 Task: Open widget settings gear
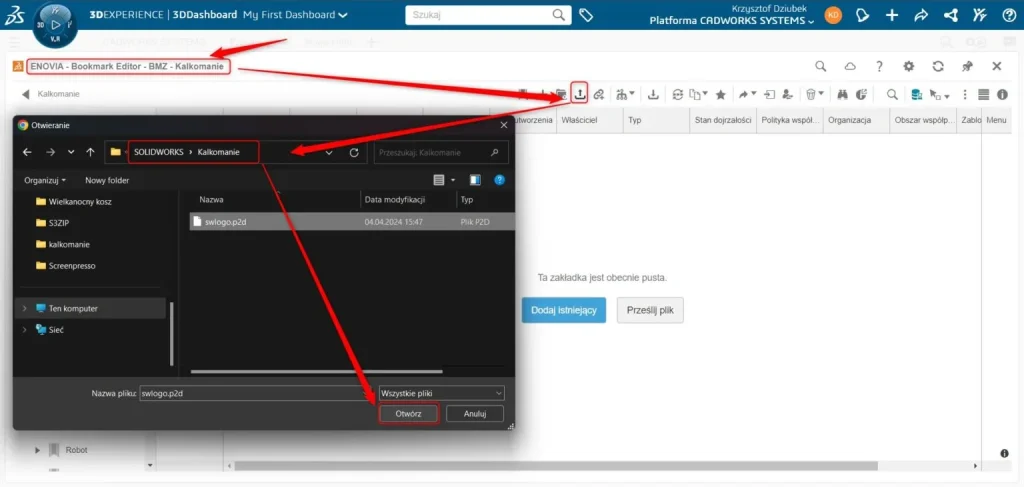coord(908,66)
